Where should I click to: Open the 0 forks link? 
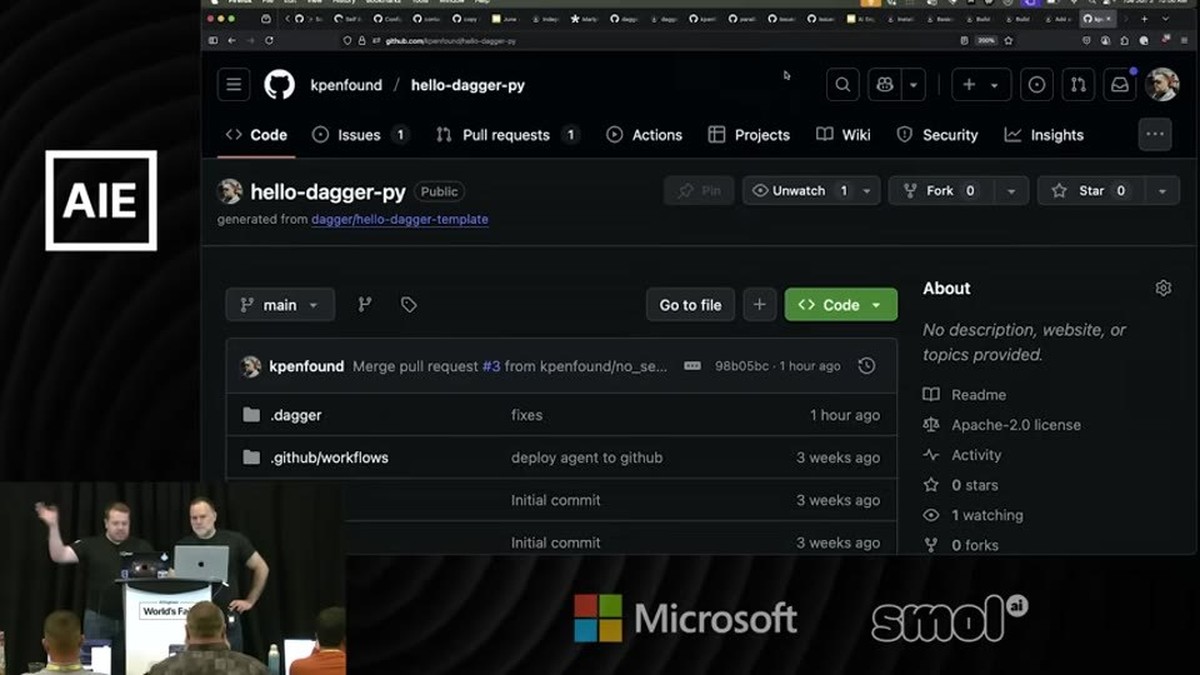[x=974, y=545]
